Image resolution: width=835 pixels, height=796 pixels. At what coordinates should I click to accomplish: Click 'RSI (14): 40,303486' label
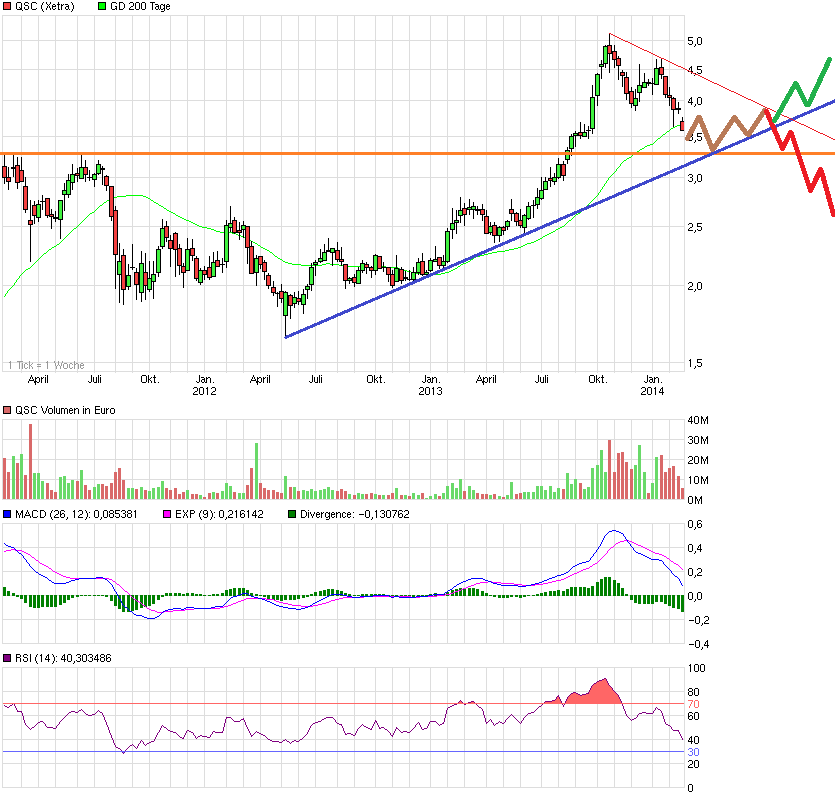pyautogui.click(x=63, y=659)
